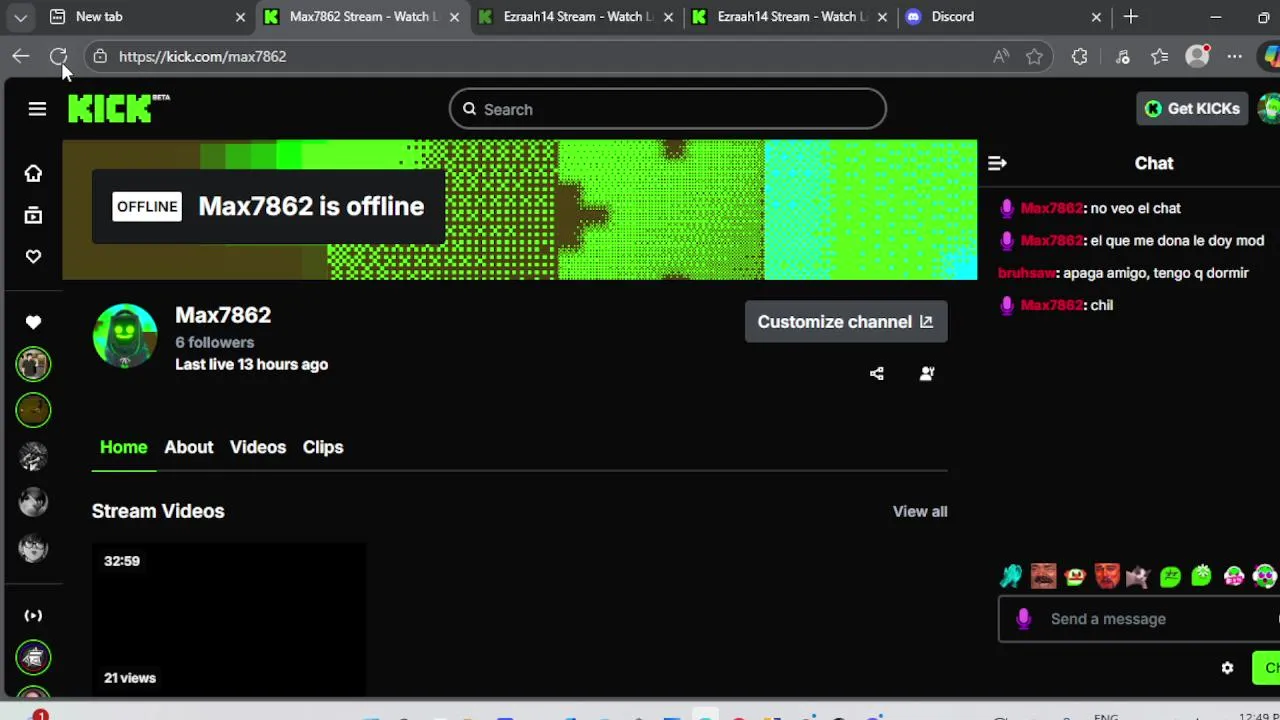
Task: Open the browser tab list dropdown
Action: [x=20, y=17]
